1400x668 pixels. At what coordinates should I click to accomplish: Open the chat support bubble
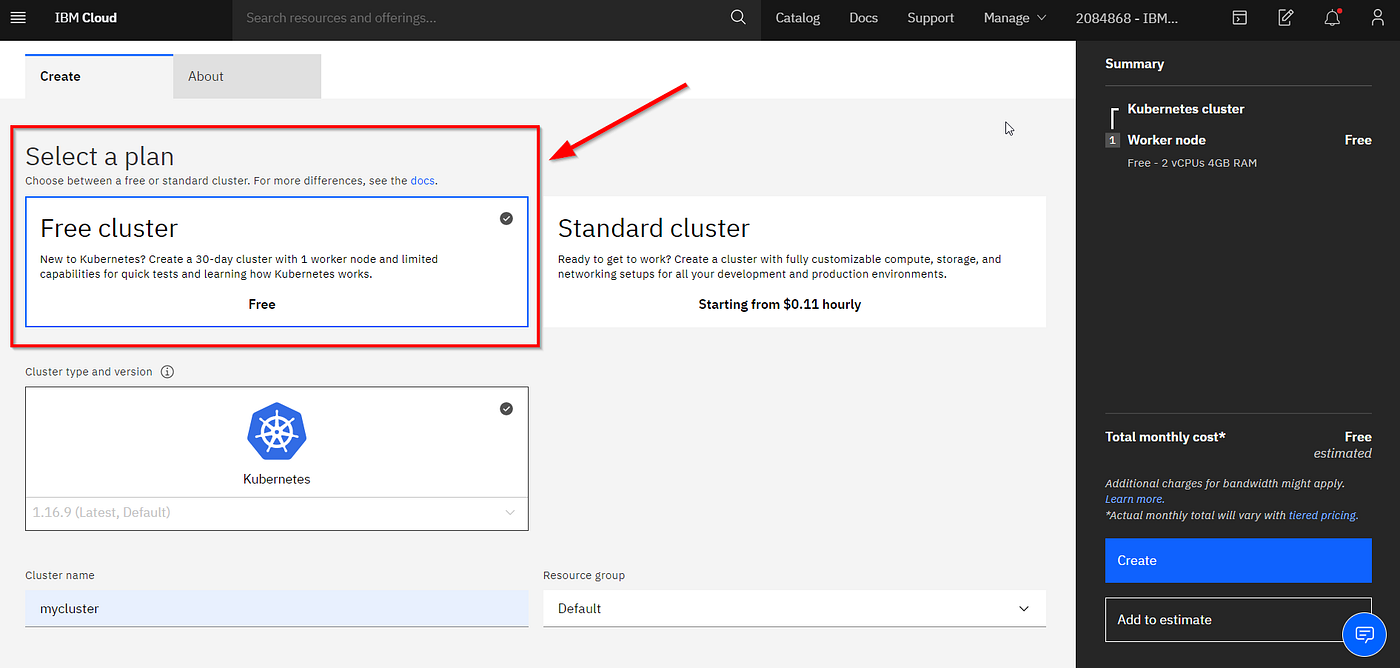tap(1364, 634)
